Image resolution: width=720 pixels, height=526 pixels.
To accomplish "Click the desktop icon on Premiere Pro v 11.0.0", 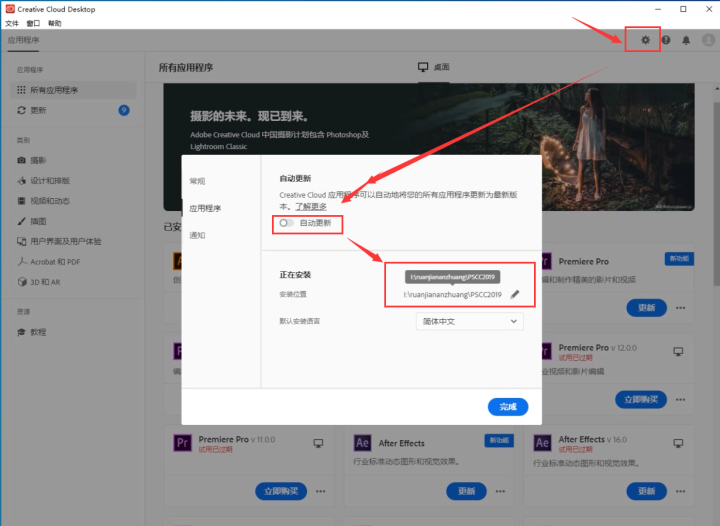I will pyautogui.click(x=318, y=443).
